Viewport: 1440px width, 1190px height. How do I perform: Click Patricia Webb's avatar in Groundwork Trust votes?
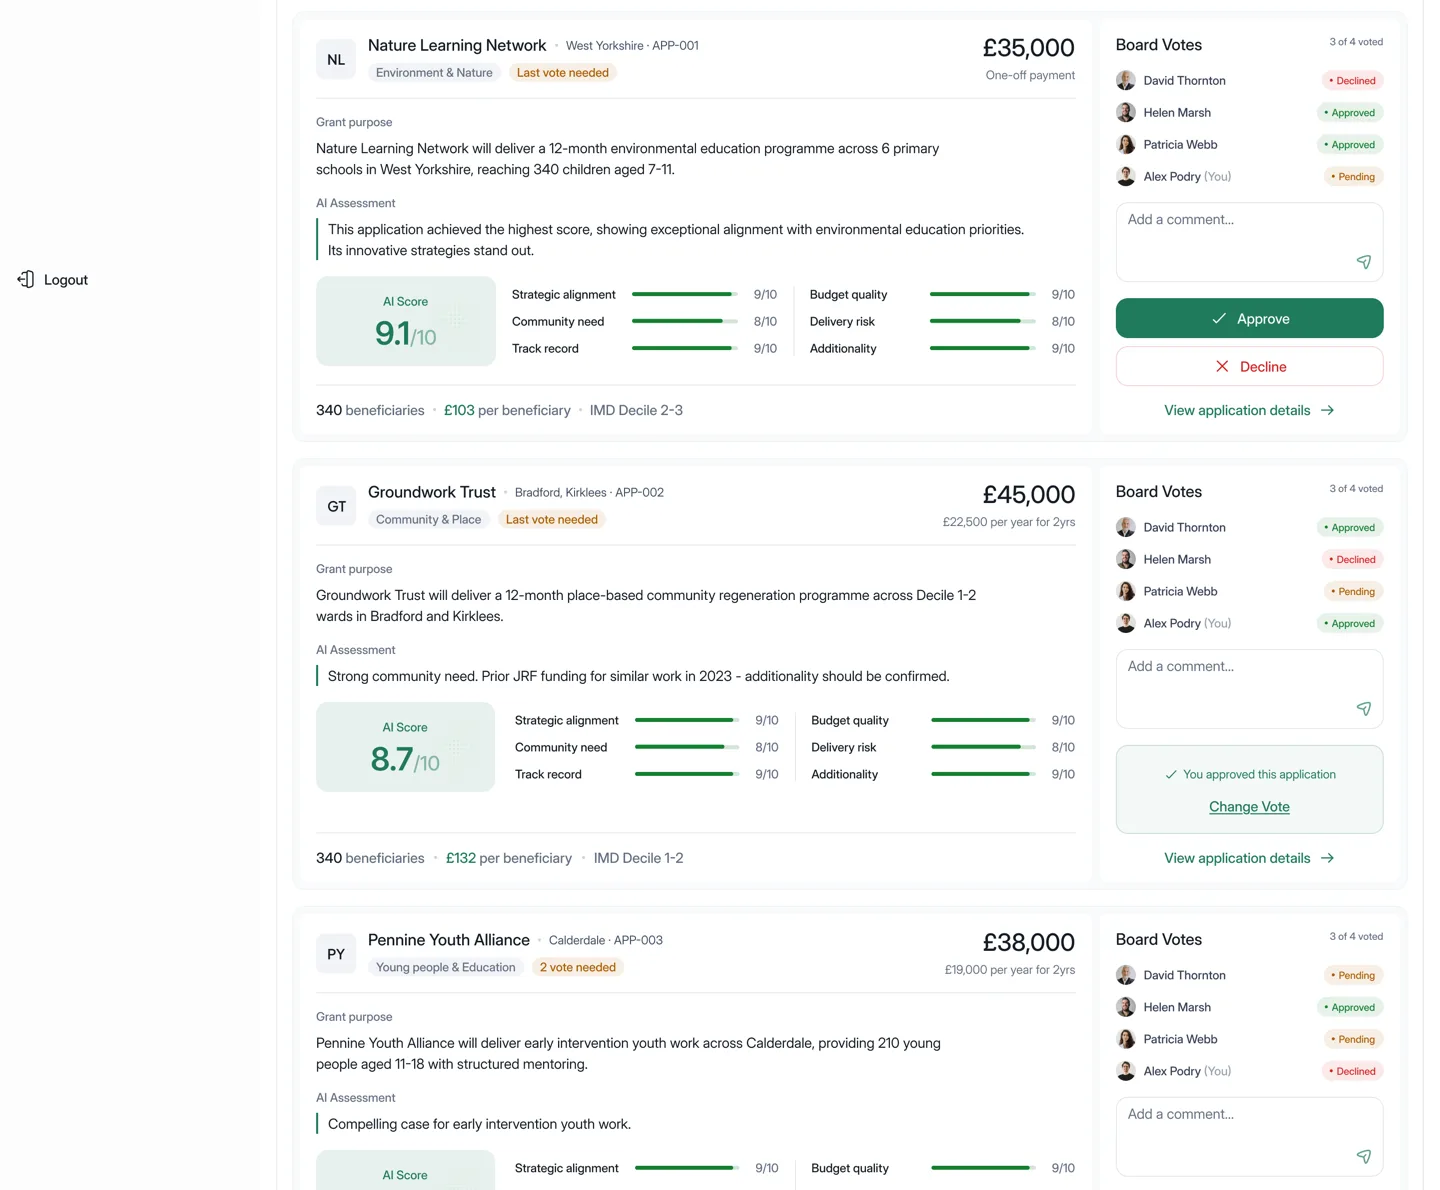[1126, 591]
